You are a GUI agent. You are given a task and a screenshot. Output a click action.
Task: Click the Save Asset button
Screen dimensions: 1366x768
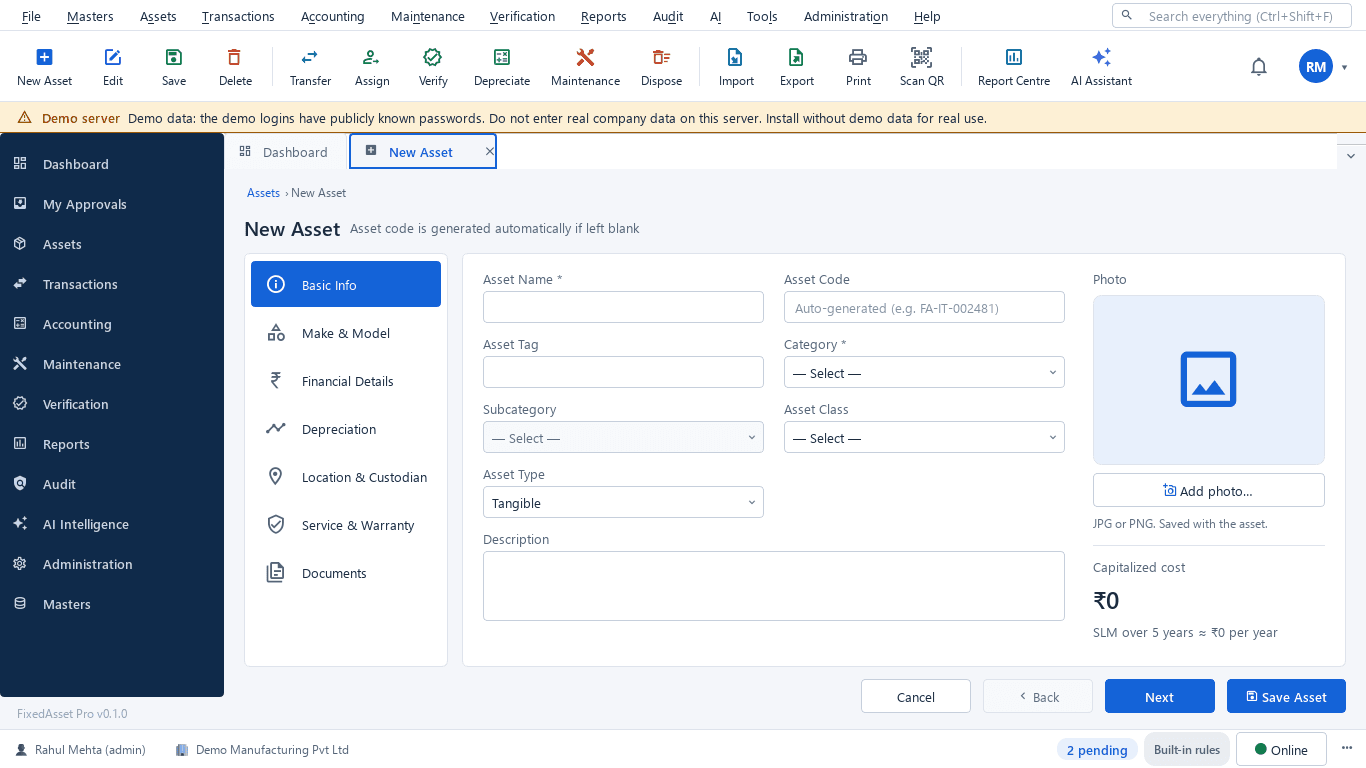[x=1286, y=697]
